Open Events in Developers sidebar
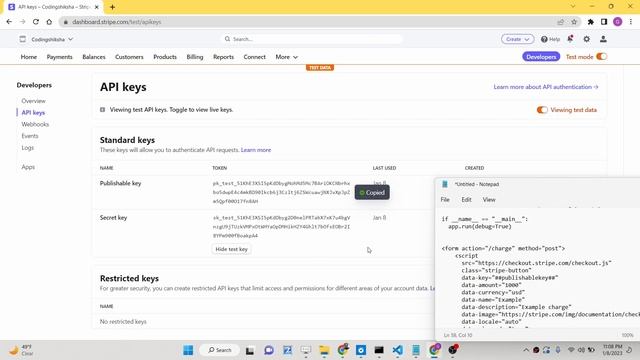 click(30, 136)
